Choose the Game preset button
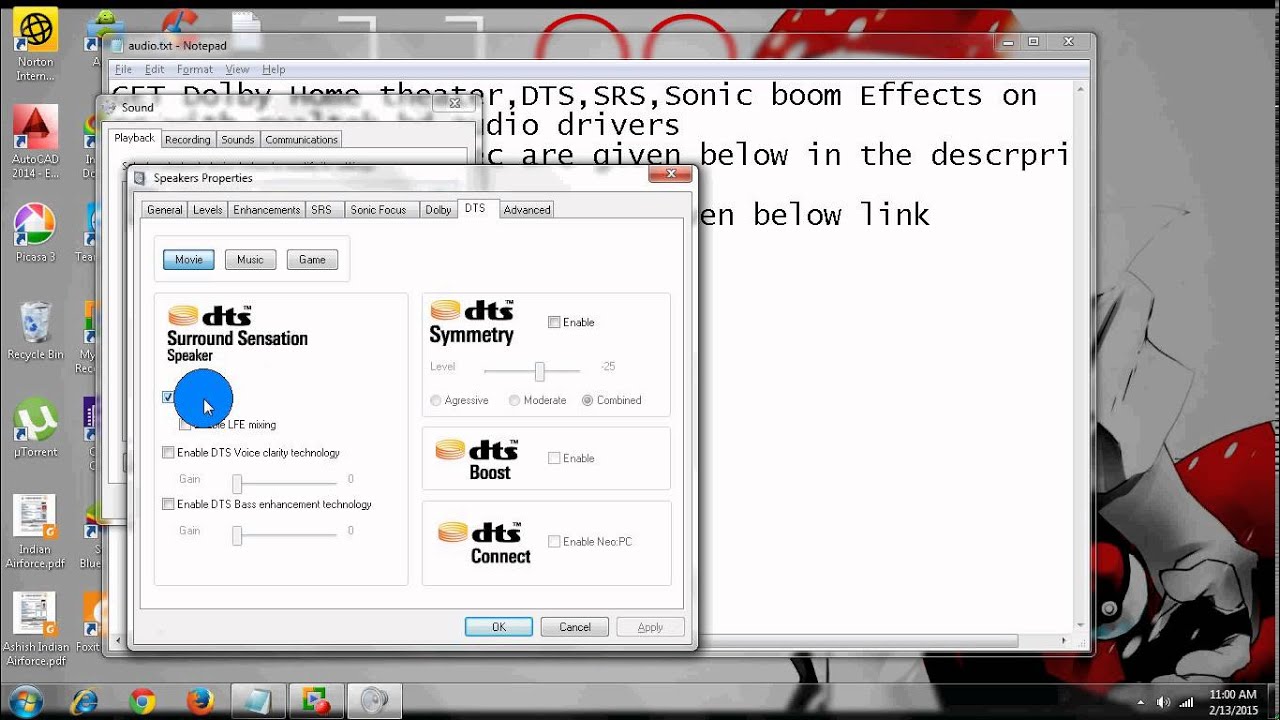This screenshot has height=720, width=1280. [x=312, y=260]
